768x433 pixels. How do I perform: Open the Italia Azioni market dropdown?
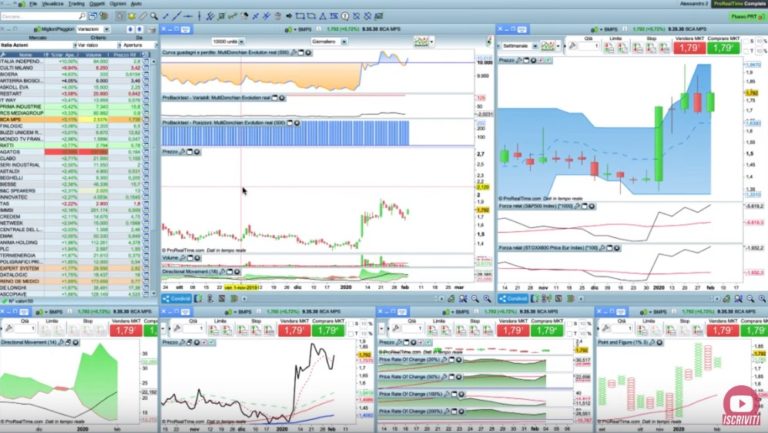[x=38, y=45]
